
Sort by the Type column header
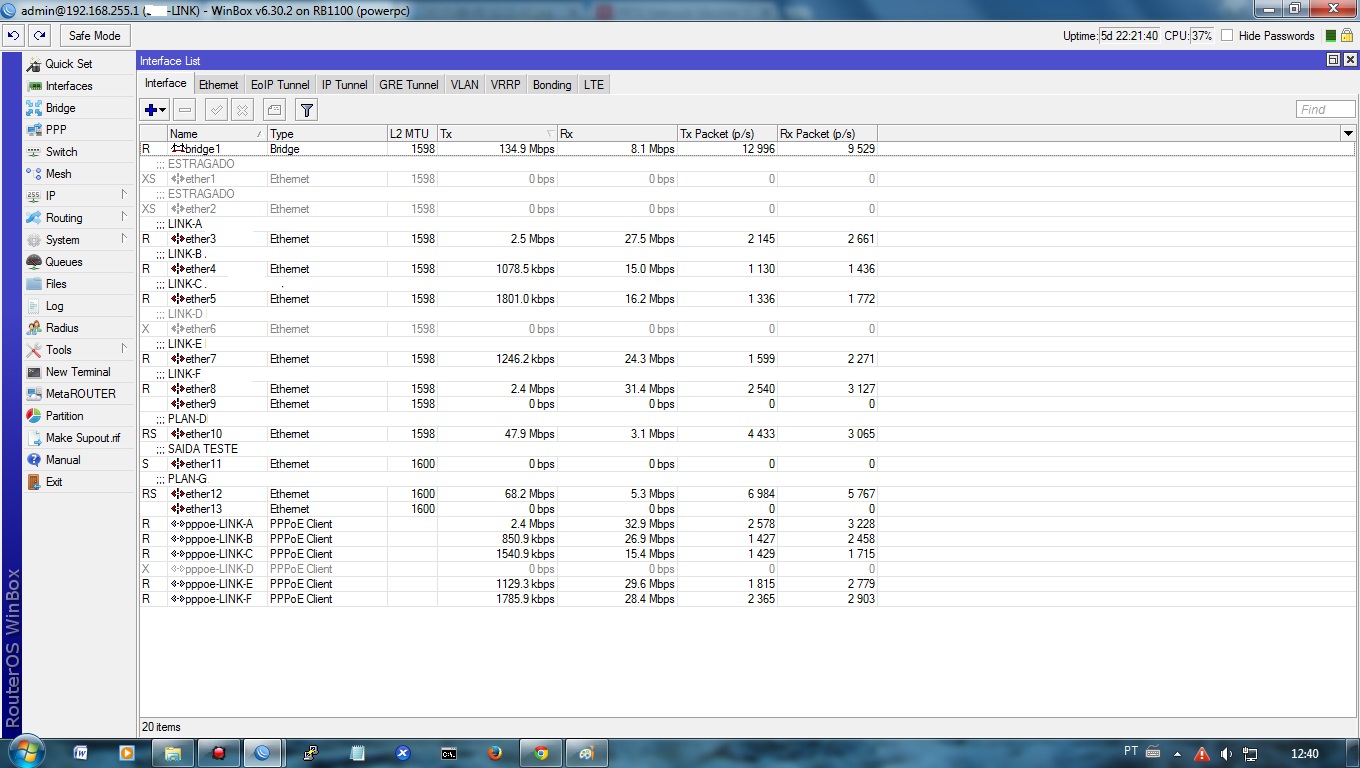[327, 134]
